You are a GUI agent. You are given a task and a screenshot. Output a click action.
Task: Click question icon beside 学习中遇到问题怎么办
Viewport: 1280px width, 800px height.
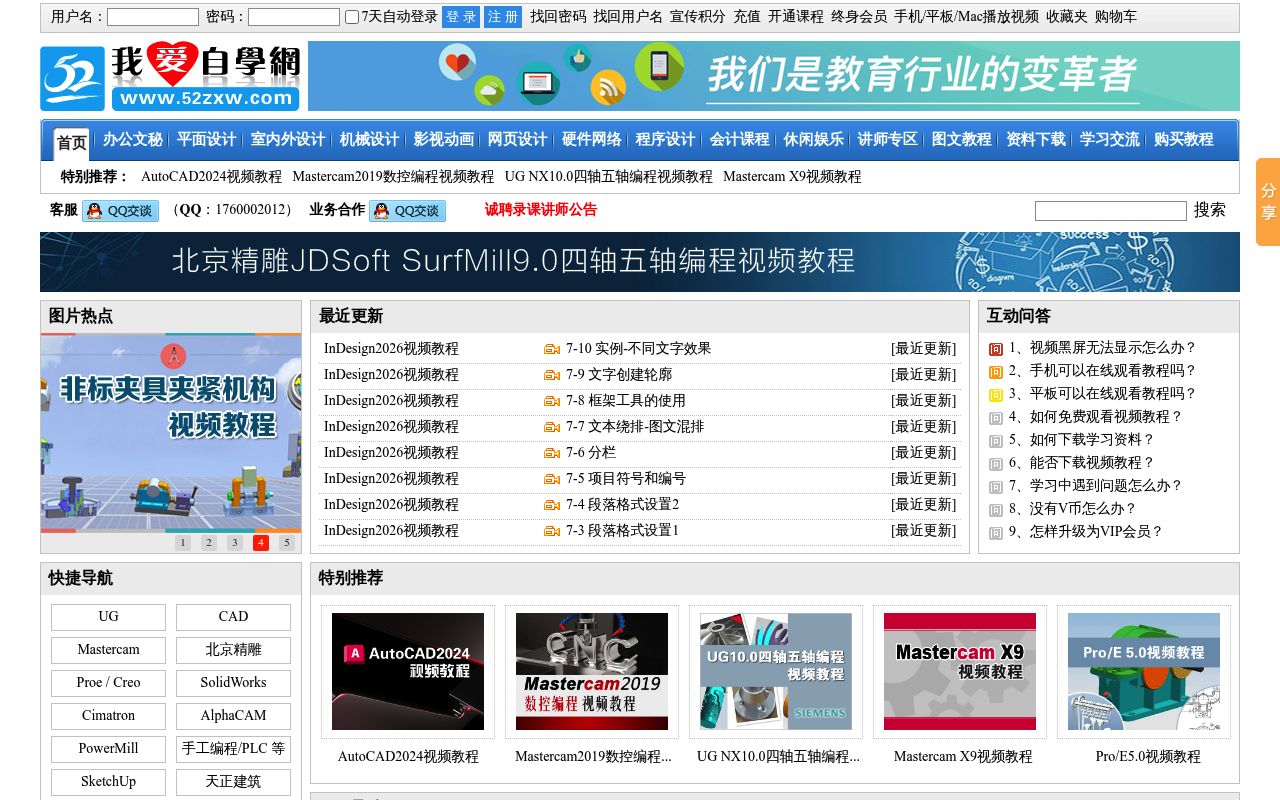(996, 487)
